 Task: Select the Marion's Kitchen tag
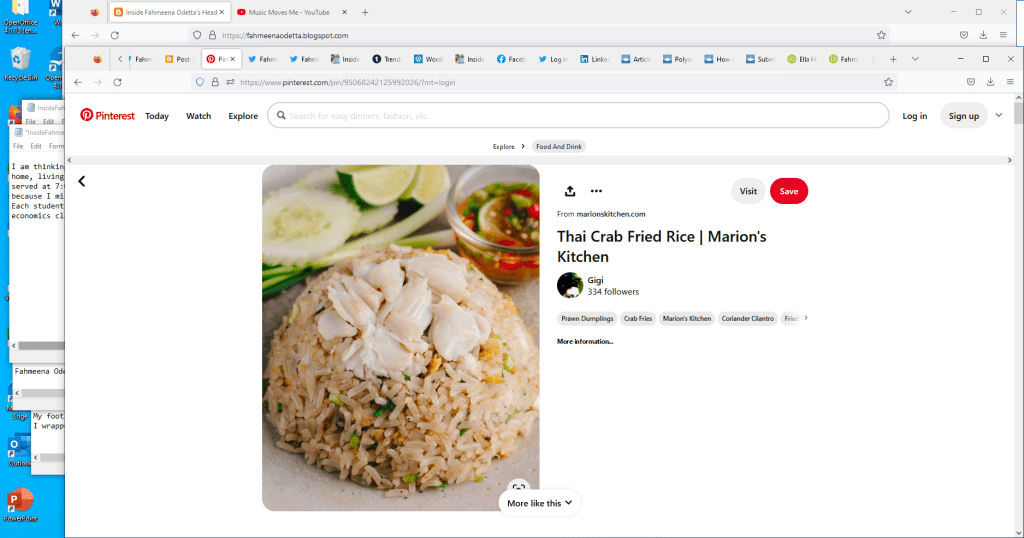tap(686, 319)
